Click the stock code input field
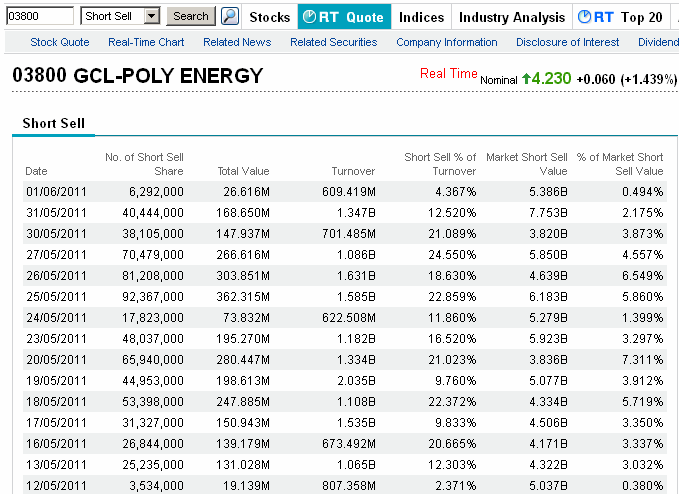The height and width of the screenshot is (494, 679). coord(39,16)
